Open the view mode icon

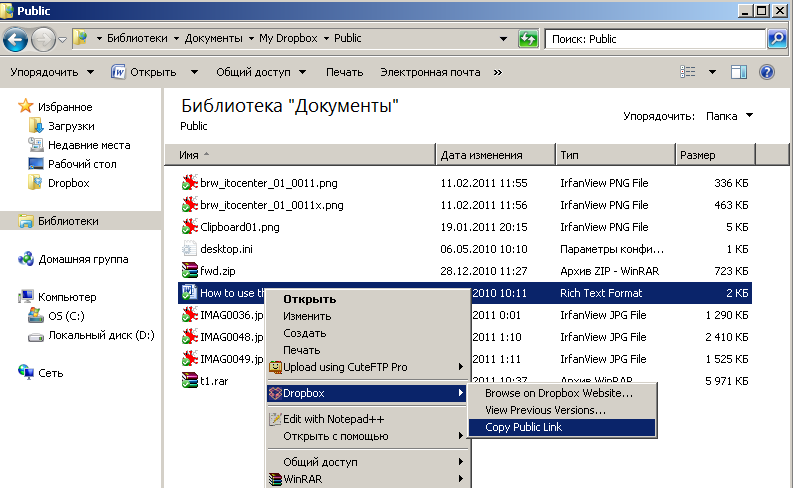click(687, 72)
